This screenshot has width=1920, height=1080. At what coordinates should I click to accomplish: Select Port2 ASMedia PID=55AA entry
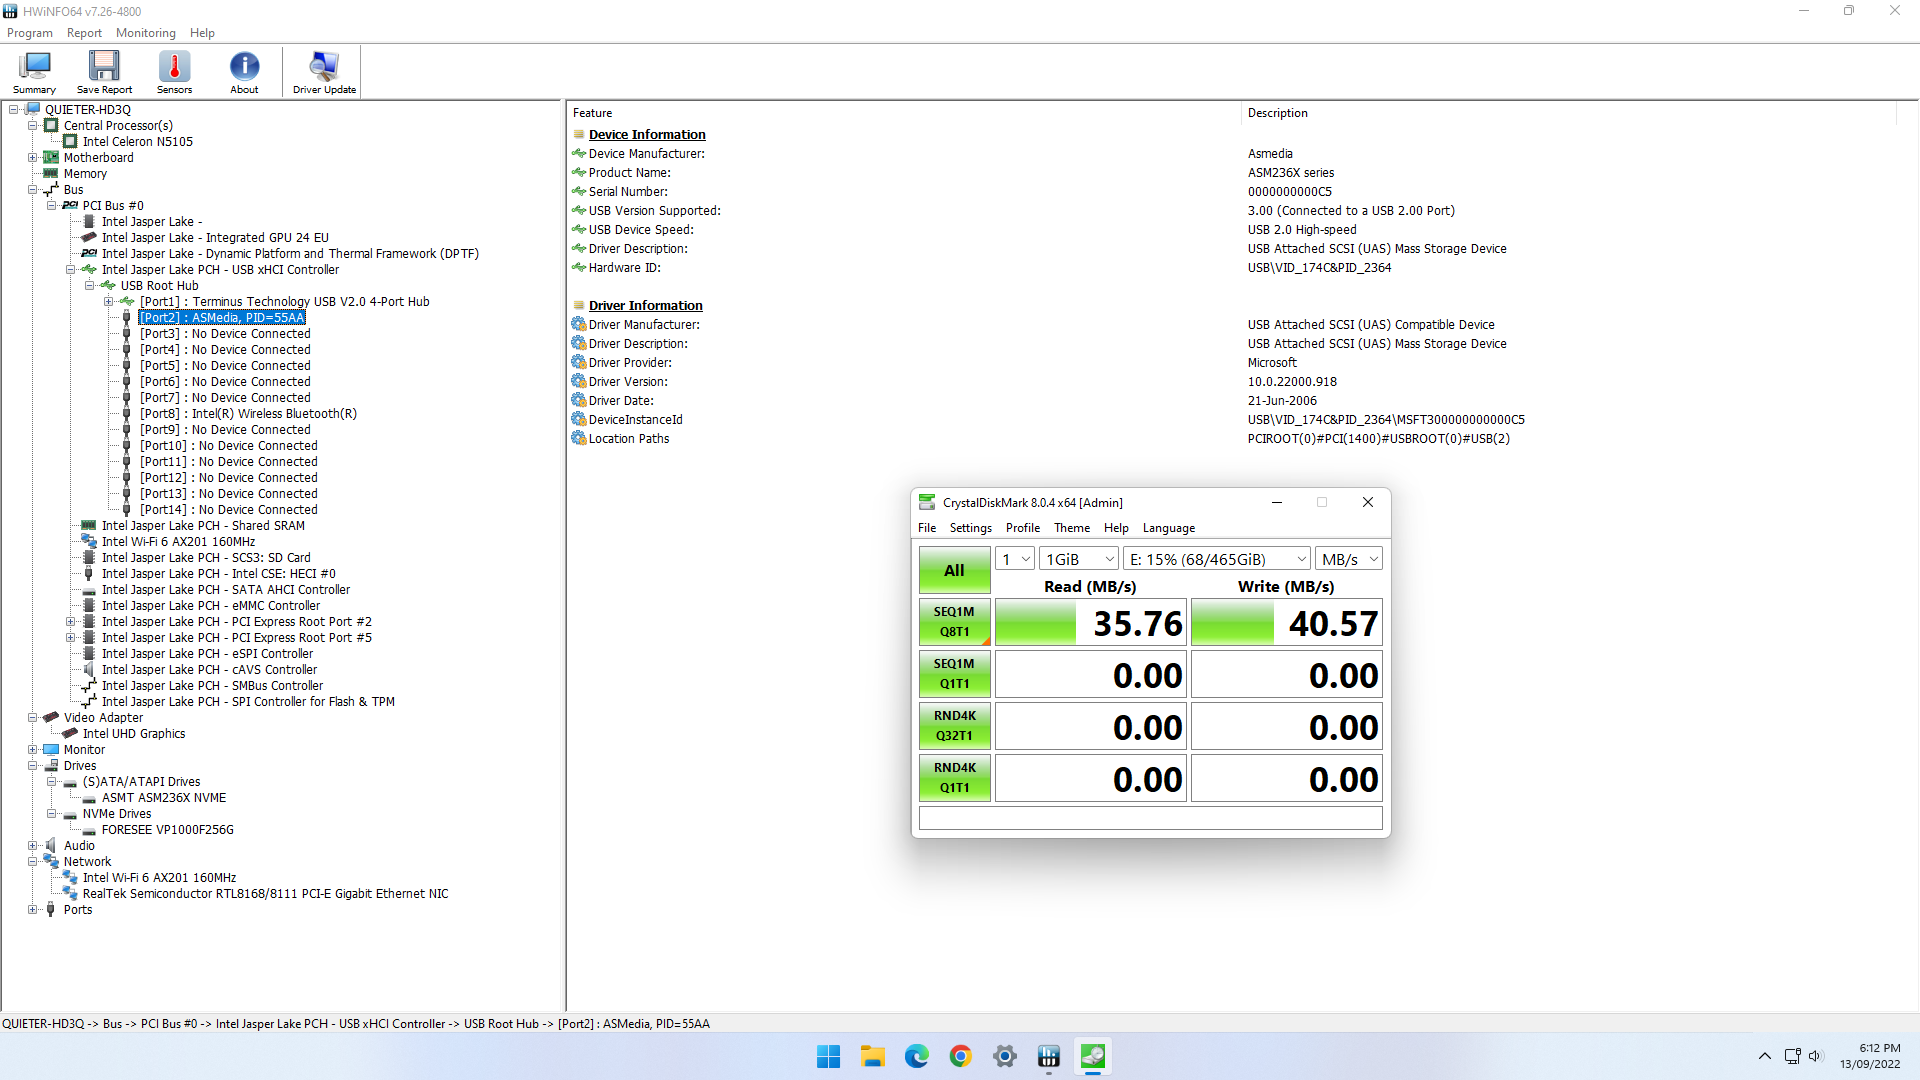pos(222,318)
